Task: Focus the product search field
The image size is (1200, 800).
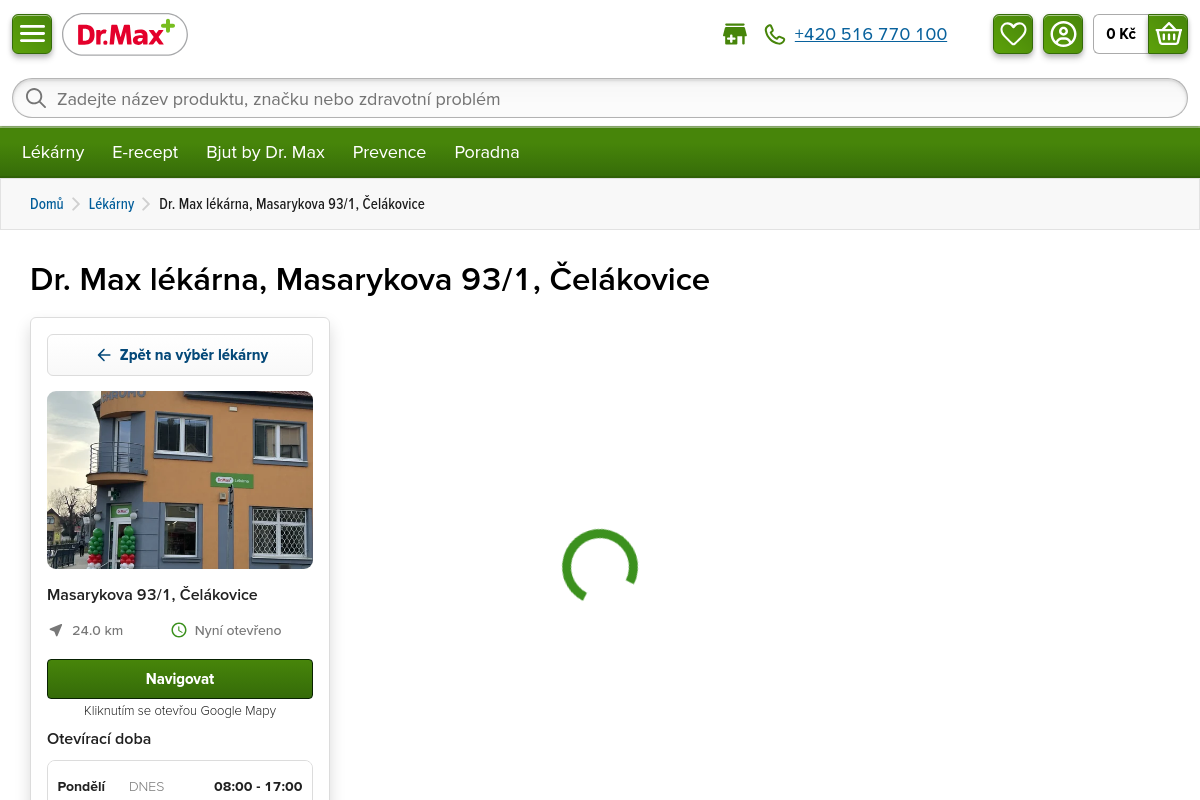Action: (x=600, y=99)
